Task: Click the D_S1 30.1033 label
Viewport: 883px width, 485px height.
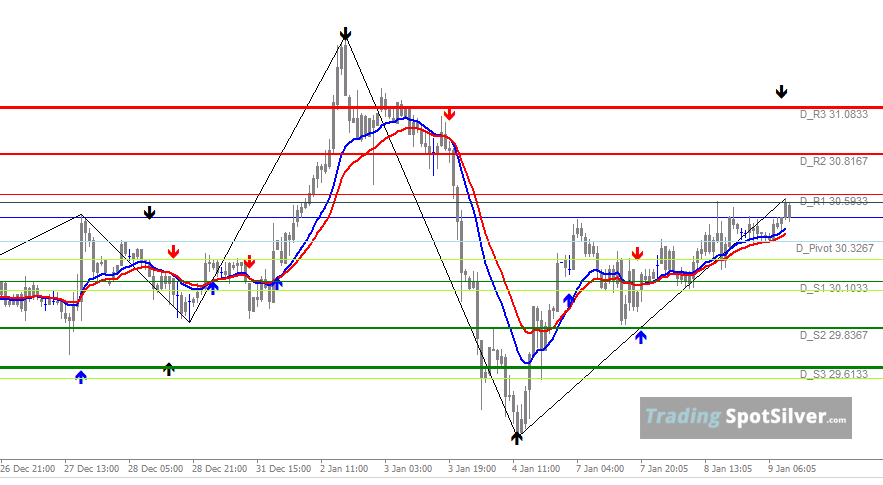Action: [833, 288]
